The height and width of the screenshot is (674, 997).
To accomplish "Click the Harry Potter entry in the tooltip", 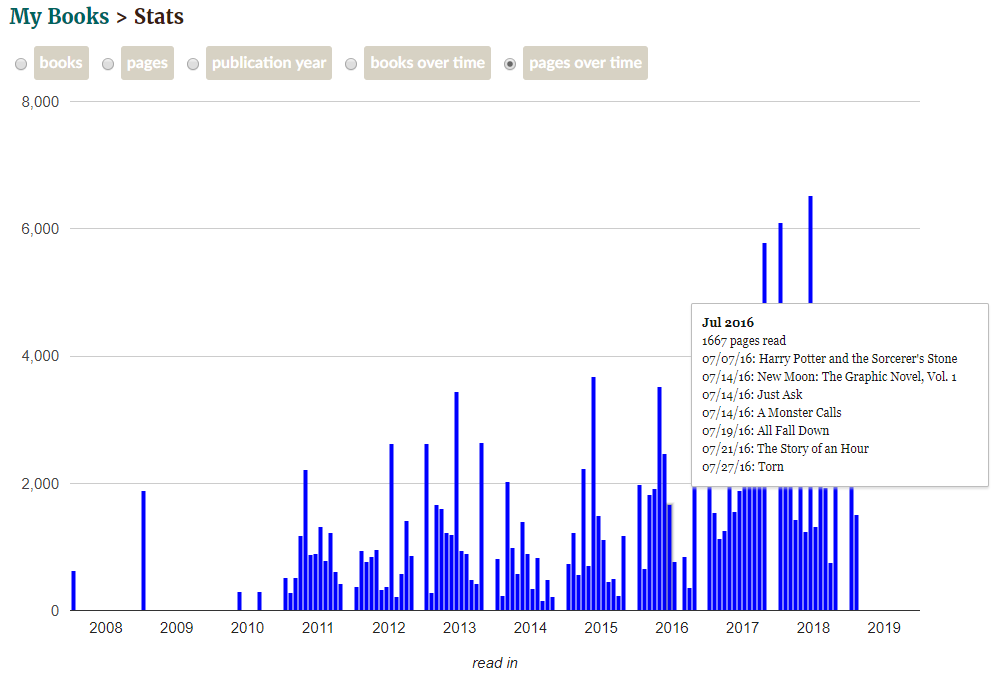I will 829,359.
